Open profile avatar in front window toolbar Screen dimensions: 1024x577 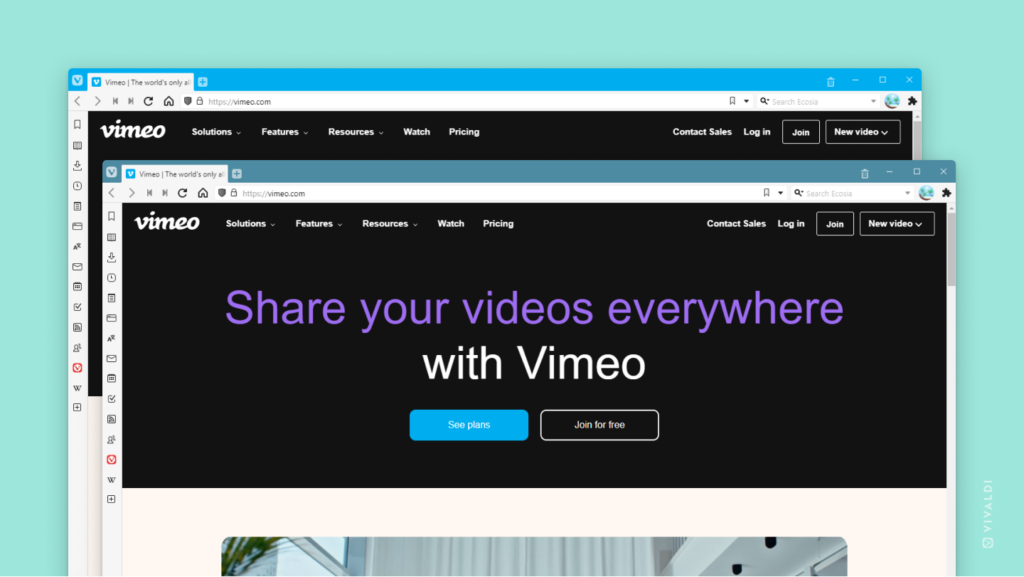926,193
